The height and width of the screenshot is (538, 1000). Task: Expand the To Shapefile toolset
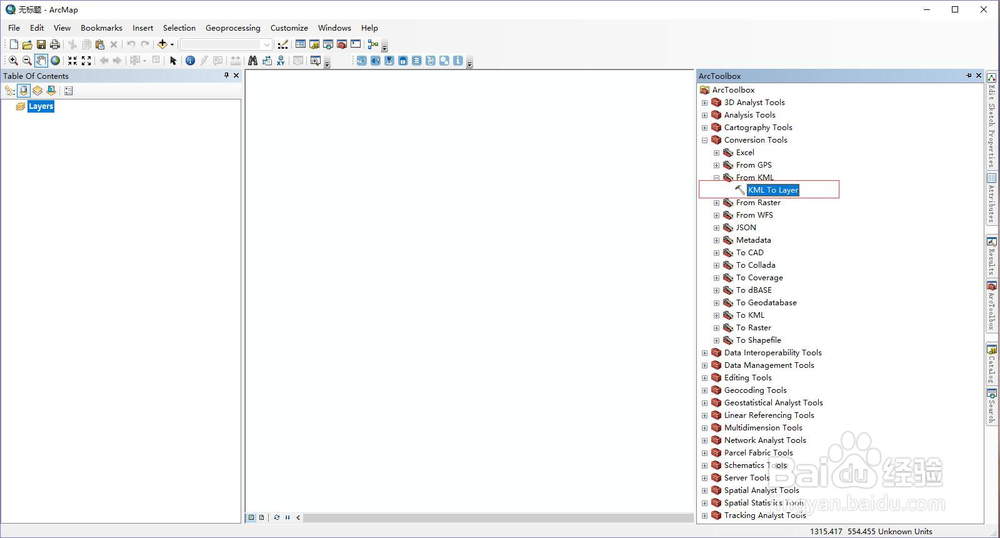click(716, 340)
